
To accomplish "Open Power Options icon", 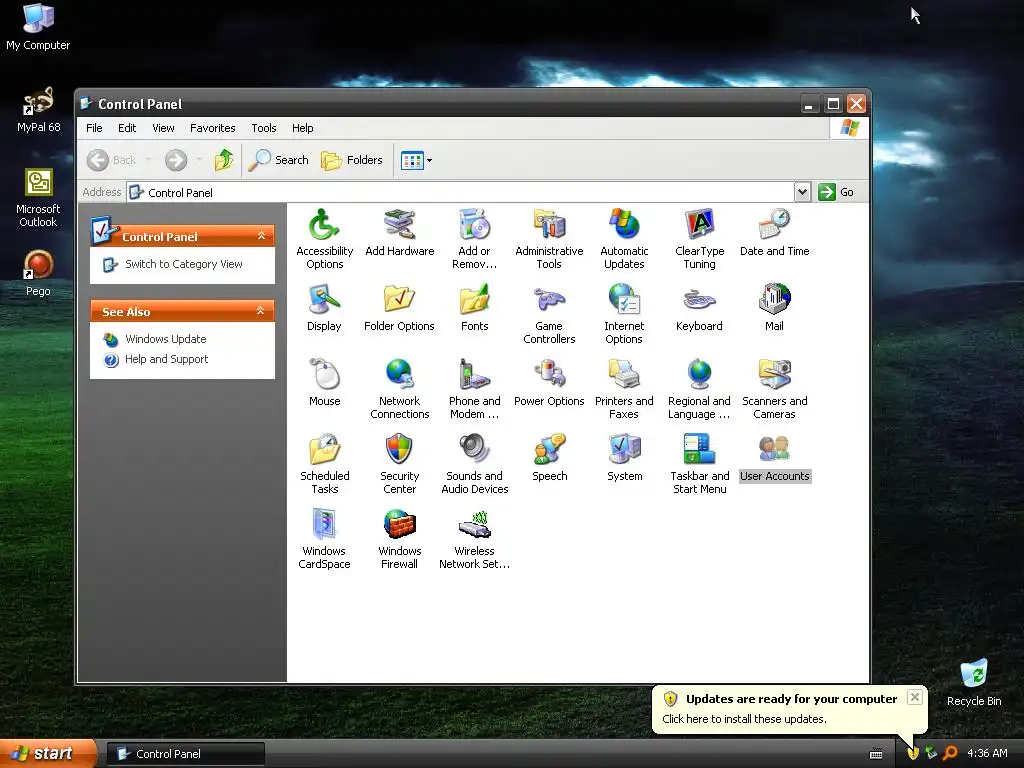I will point(549,383).
